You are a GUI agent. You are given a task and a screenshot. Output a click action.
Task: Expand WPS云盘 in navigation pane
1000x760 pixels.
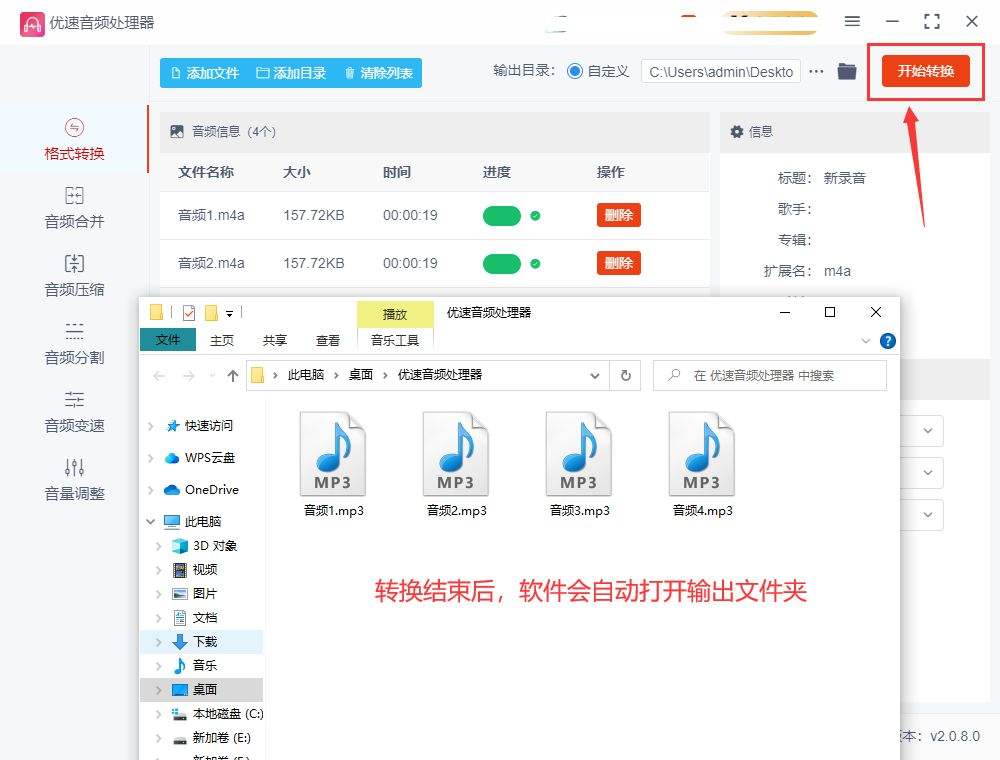(x=151, y=458)
